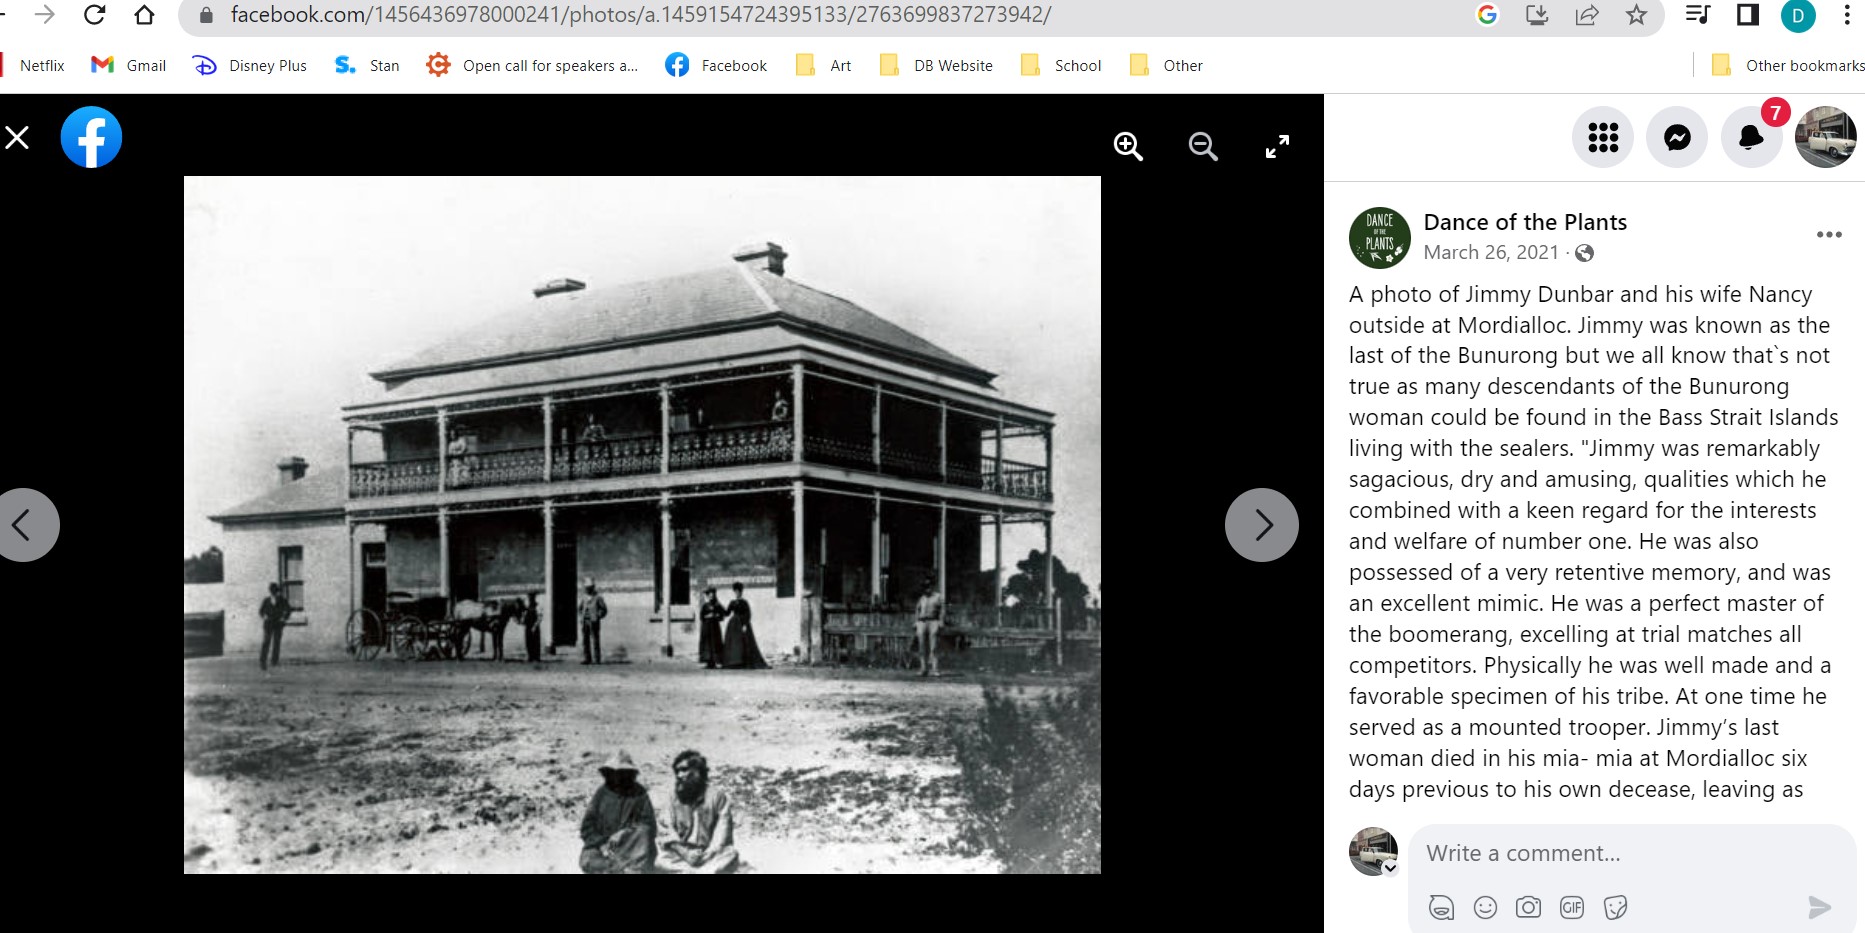Open the account profile picture menu
Screen dimensions: 1865x933
1825,137
